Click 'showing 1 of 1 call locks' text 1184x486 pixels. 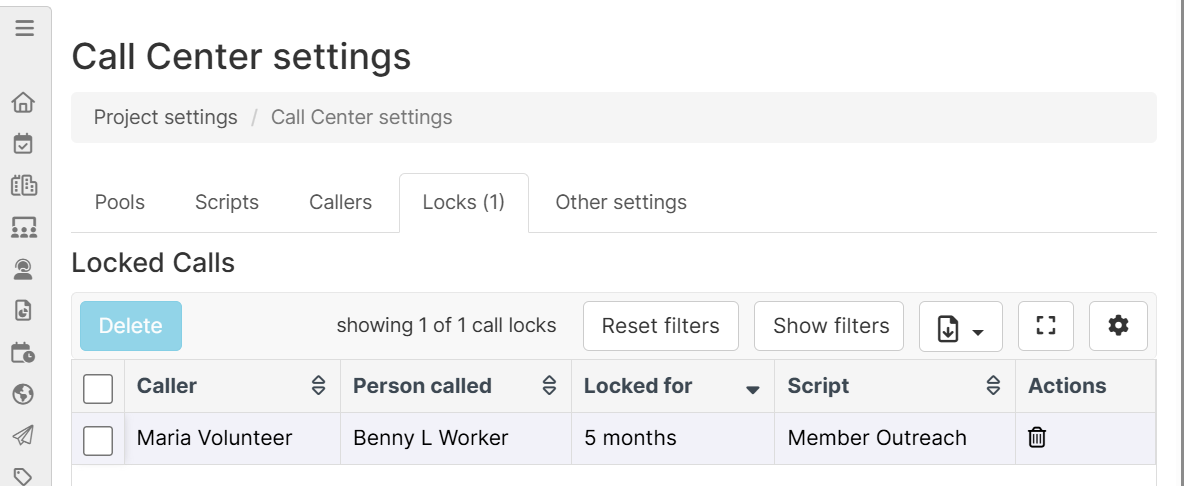pyautogui.click(x=446, y=326)
